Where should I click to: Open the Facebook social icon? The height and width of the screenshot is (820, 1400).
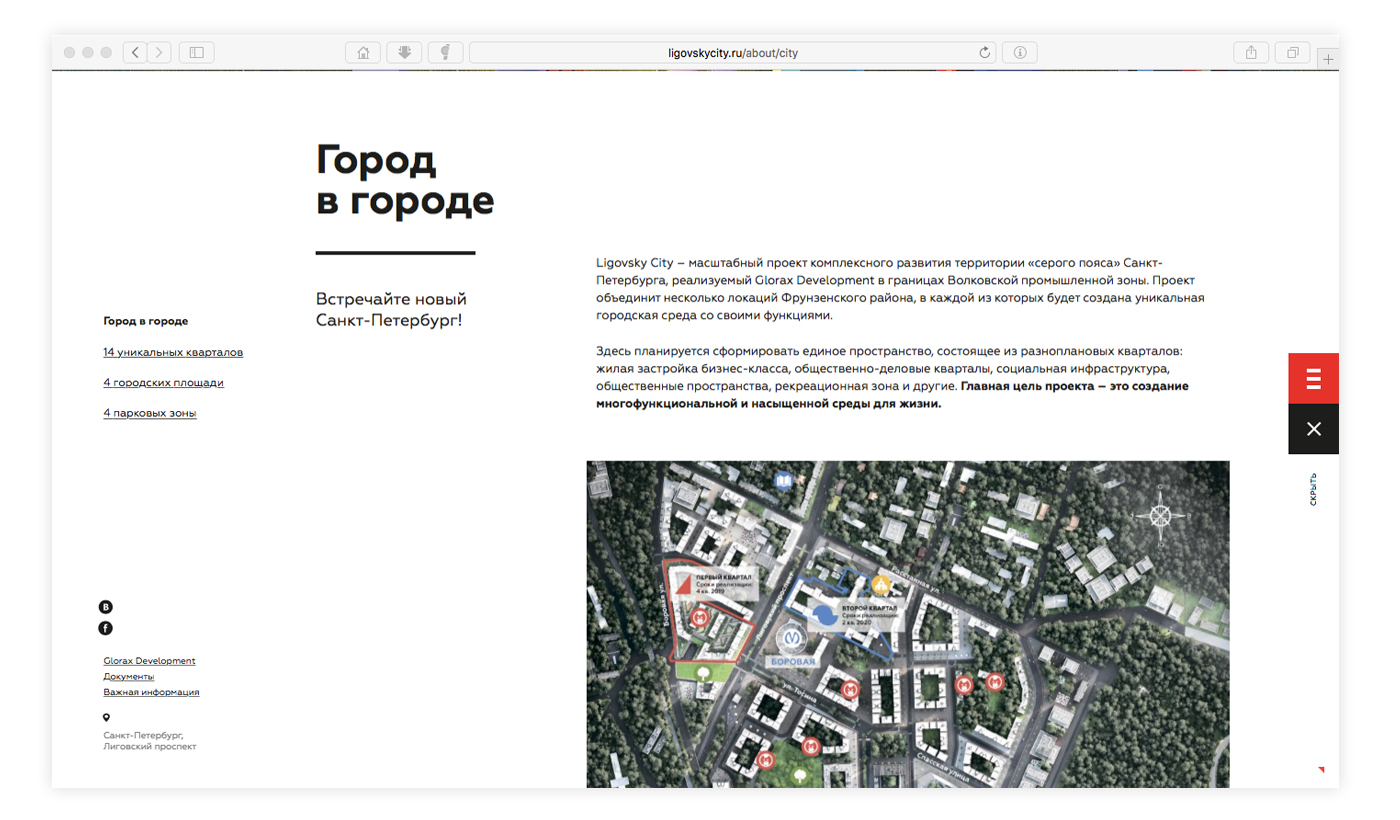coord(105,628)
